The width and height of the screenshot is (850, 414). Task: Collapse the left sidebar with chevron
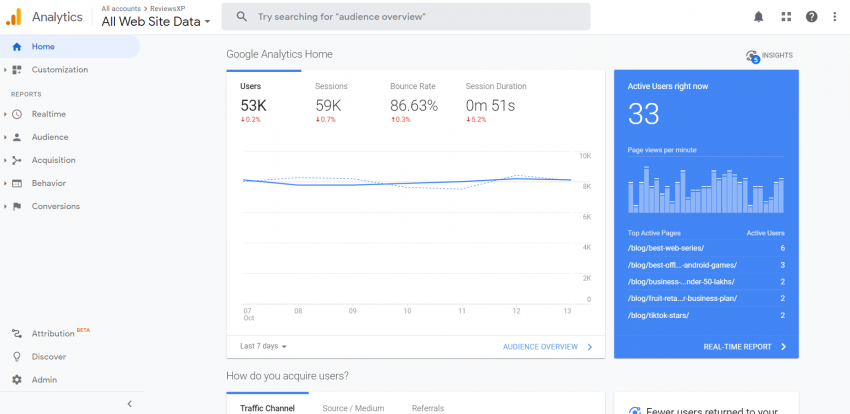click(x=130, y=404)
